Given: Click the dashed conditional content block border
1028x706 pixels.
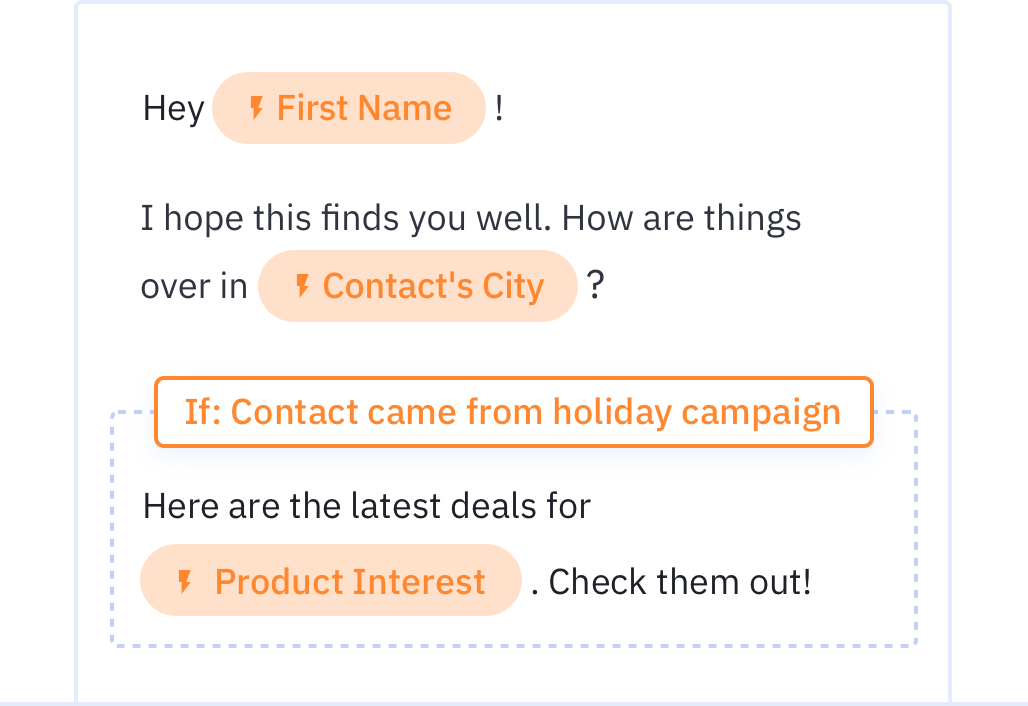Looking at the screenshot, I should [x=513, y=646].
